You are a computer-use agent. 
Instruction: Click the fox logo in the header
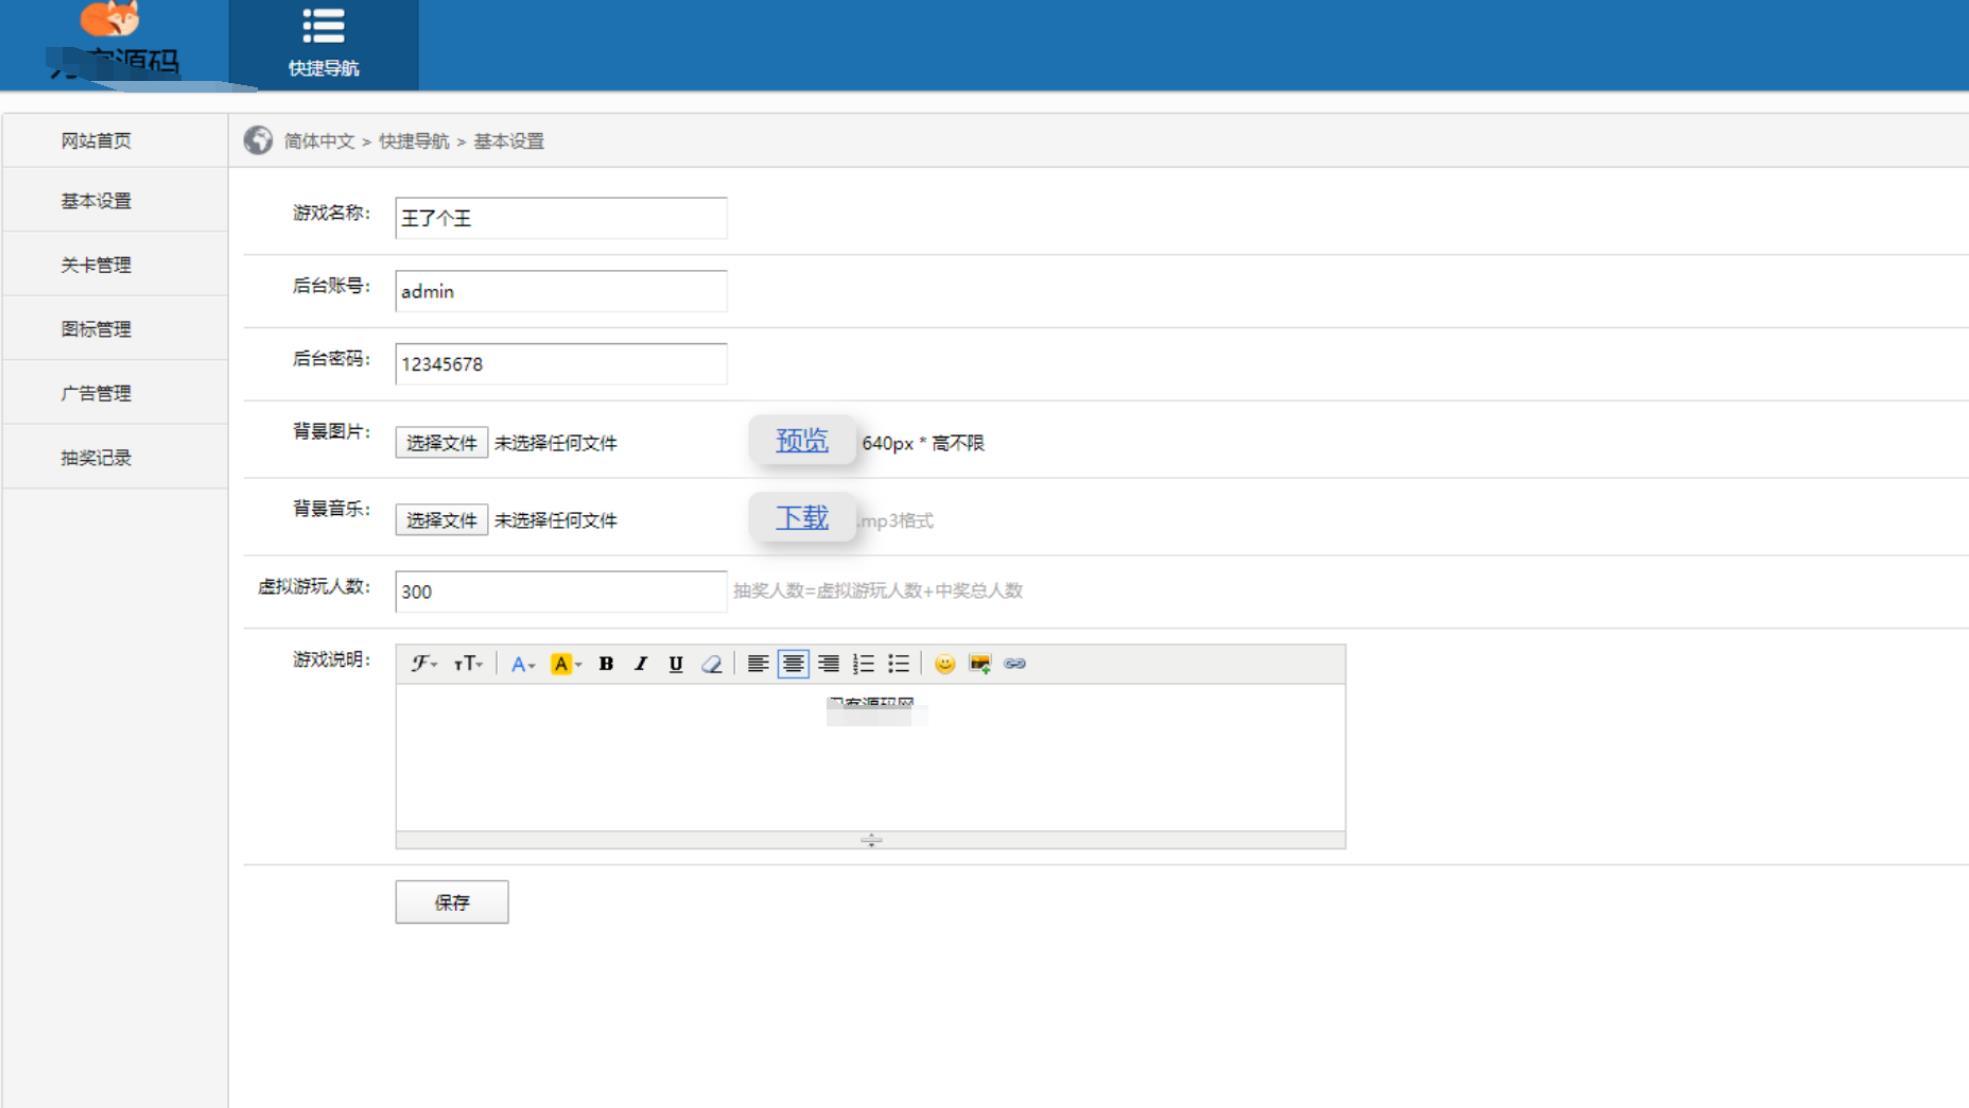coord(109,18)
